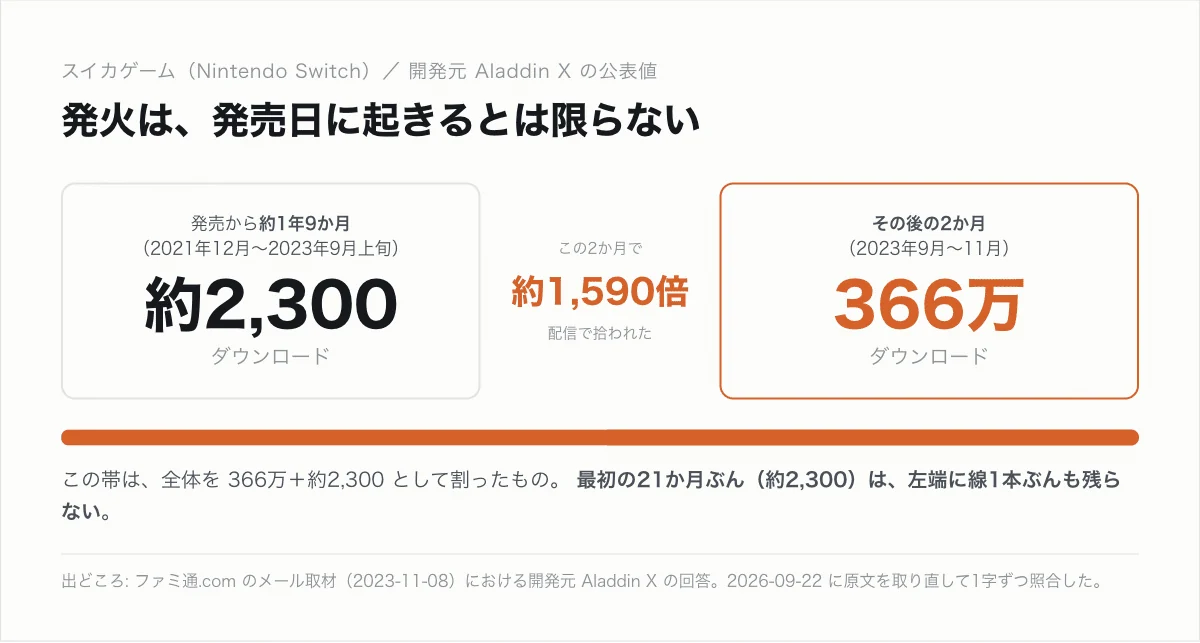Click the 約2,300 download figure
The width and height of the screenshot is (1200, 643).
(271, 304)
